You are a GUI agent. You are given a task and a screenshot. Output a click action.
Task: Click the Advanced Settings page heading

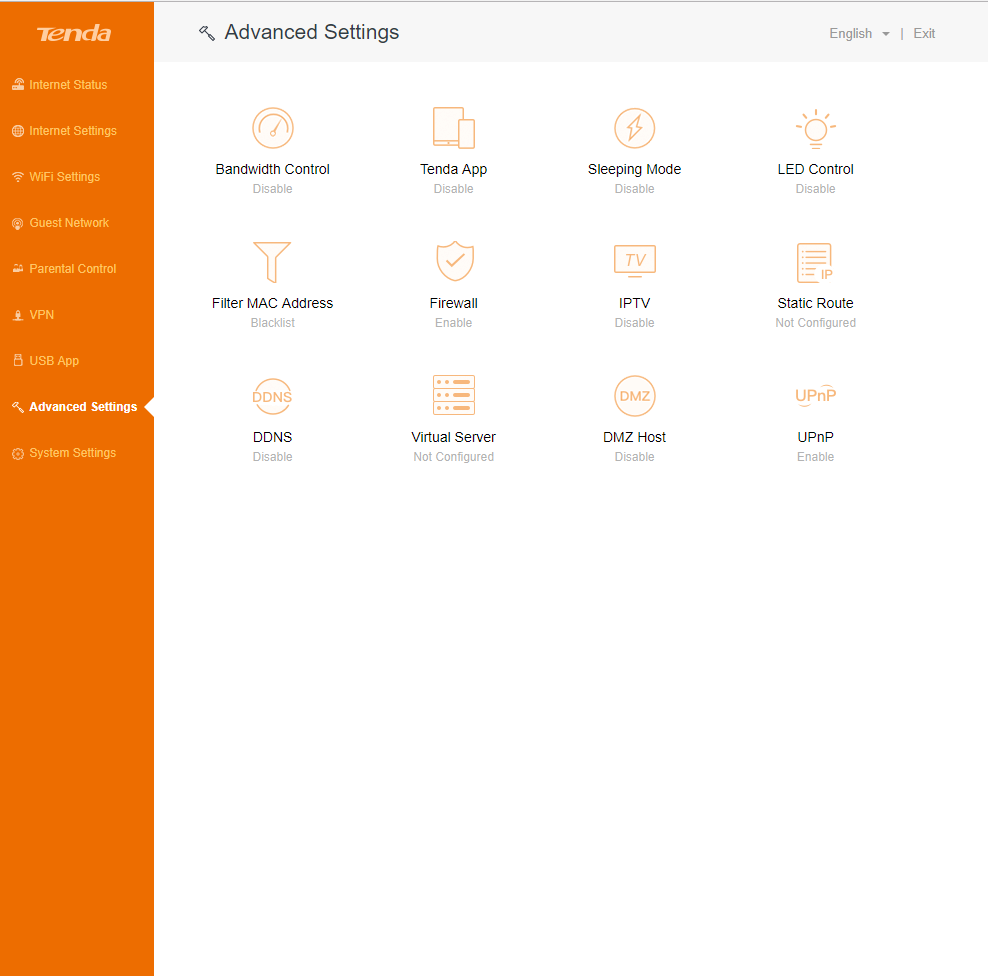point(312,32)
